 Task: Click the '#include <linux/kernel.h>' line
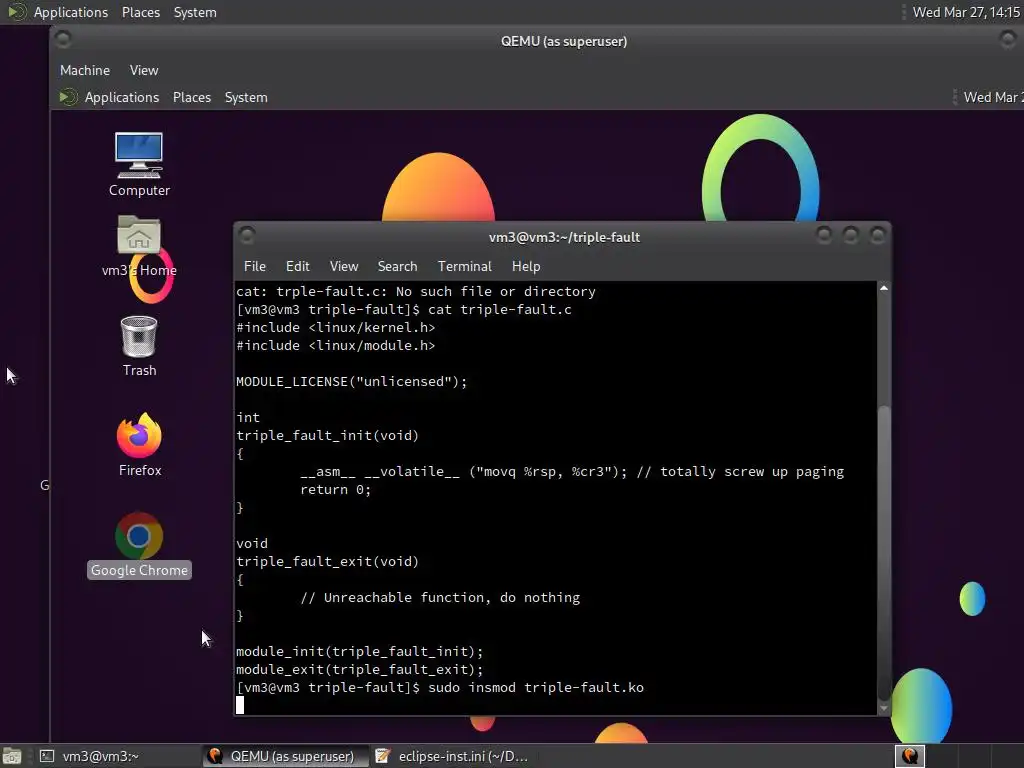[335, 327]
